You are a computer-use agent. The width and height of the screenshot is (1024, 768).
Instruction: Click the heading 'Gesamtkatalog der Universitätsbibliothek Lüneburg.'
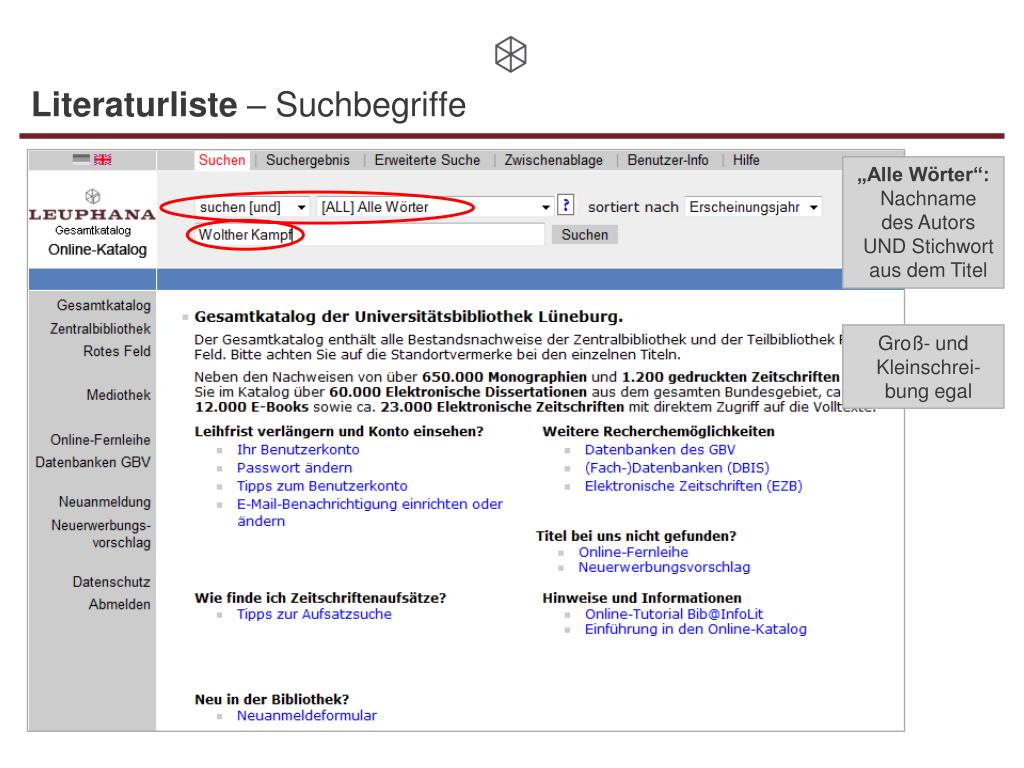[409, 317]
